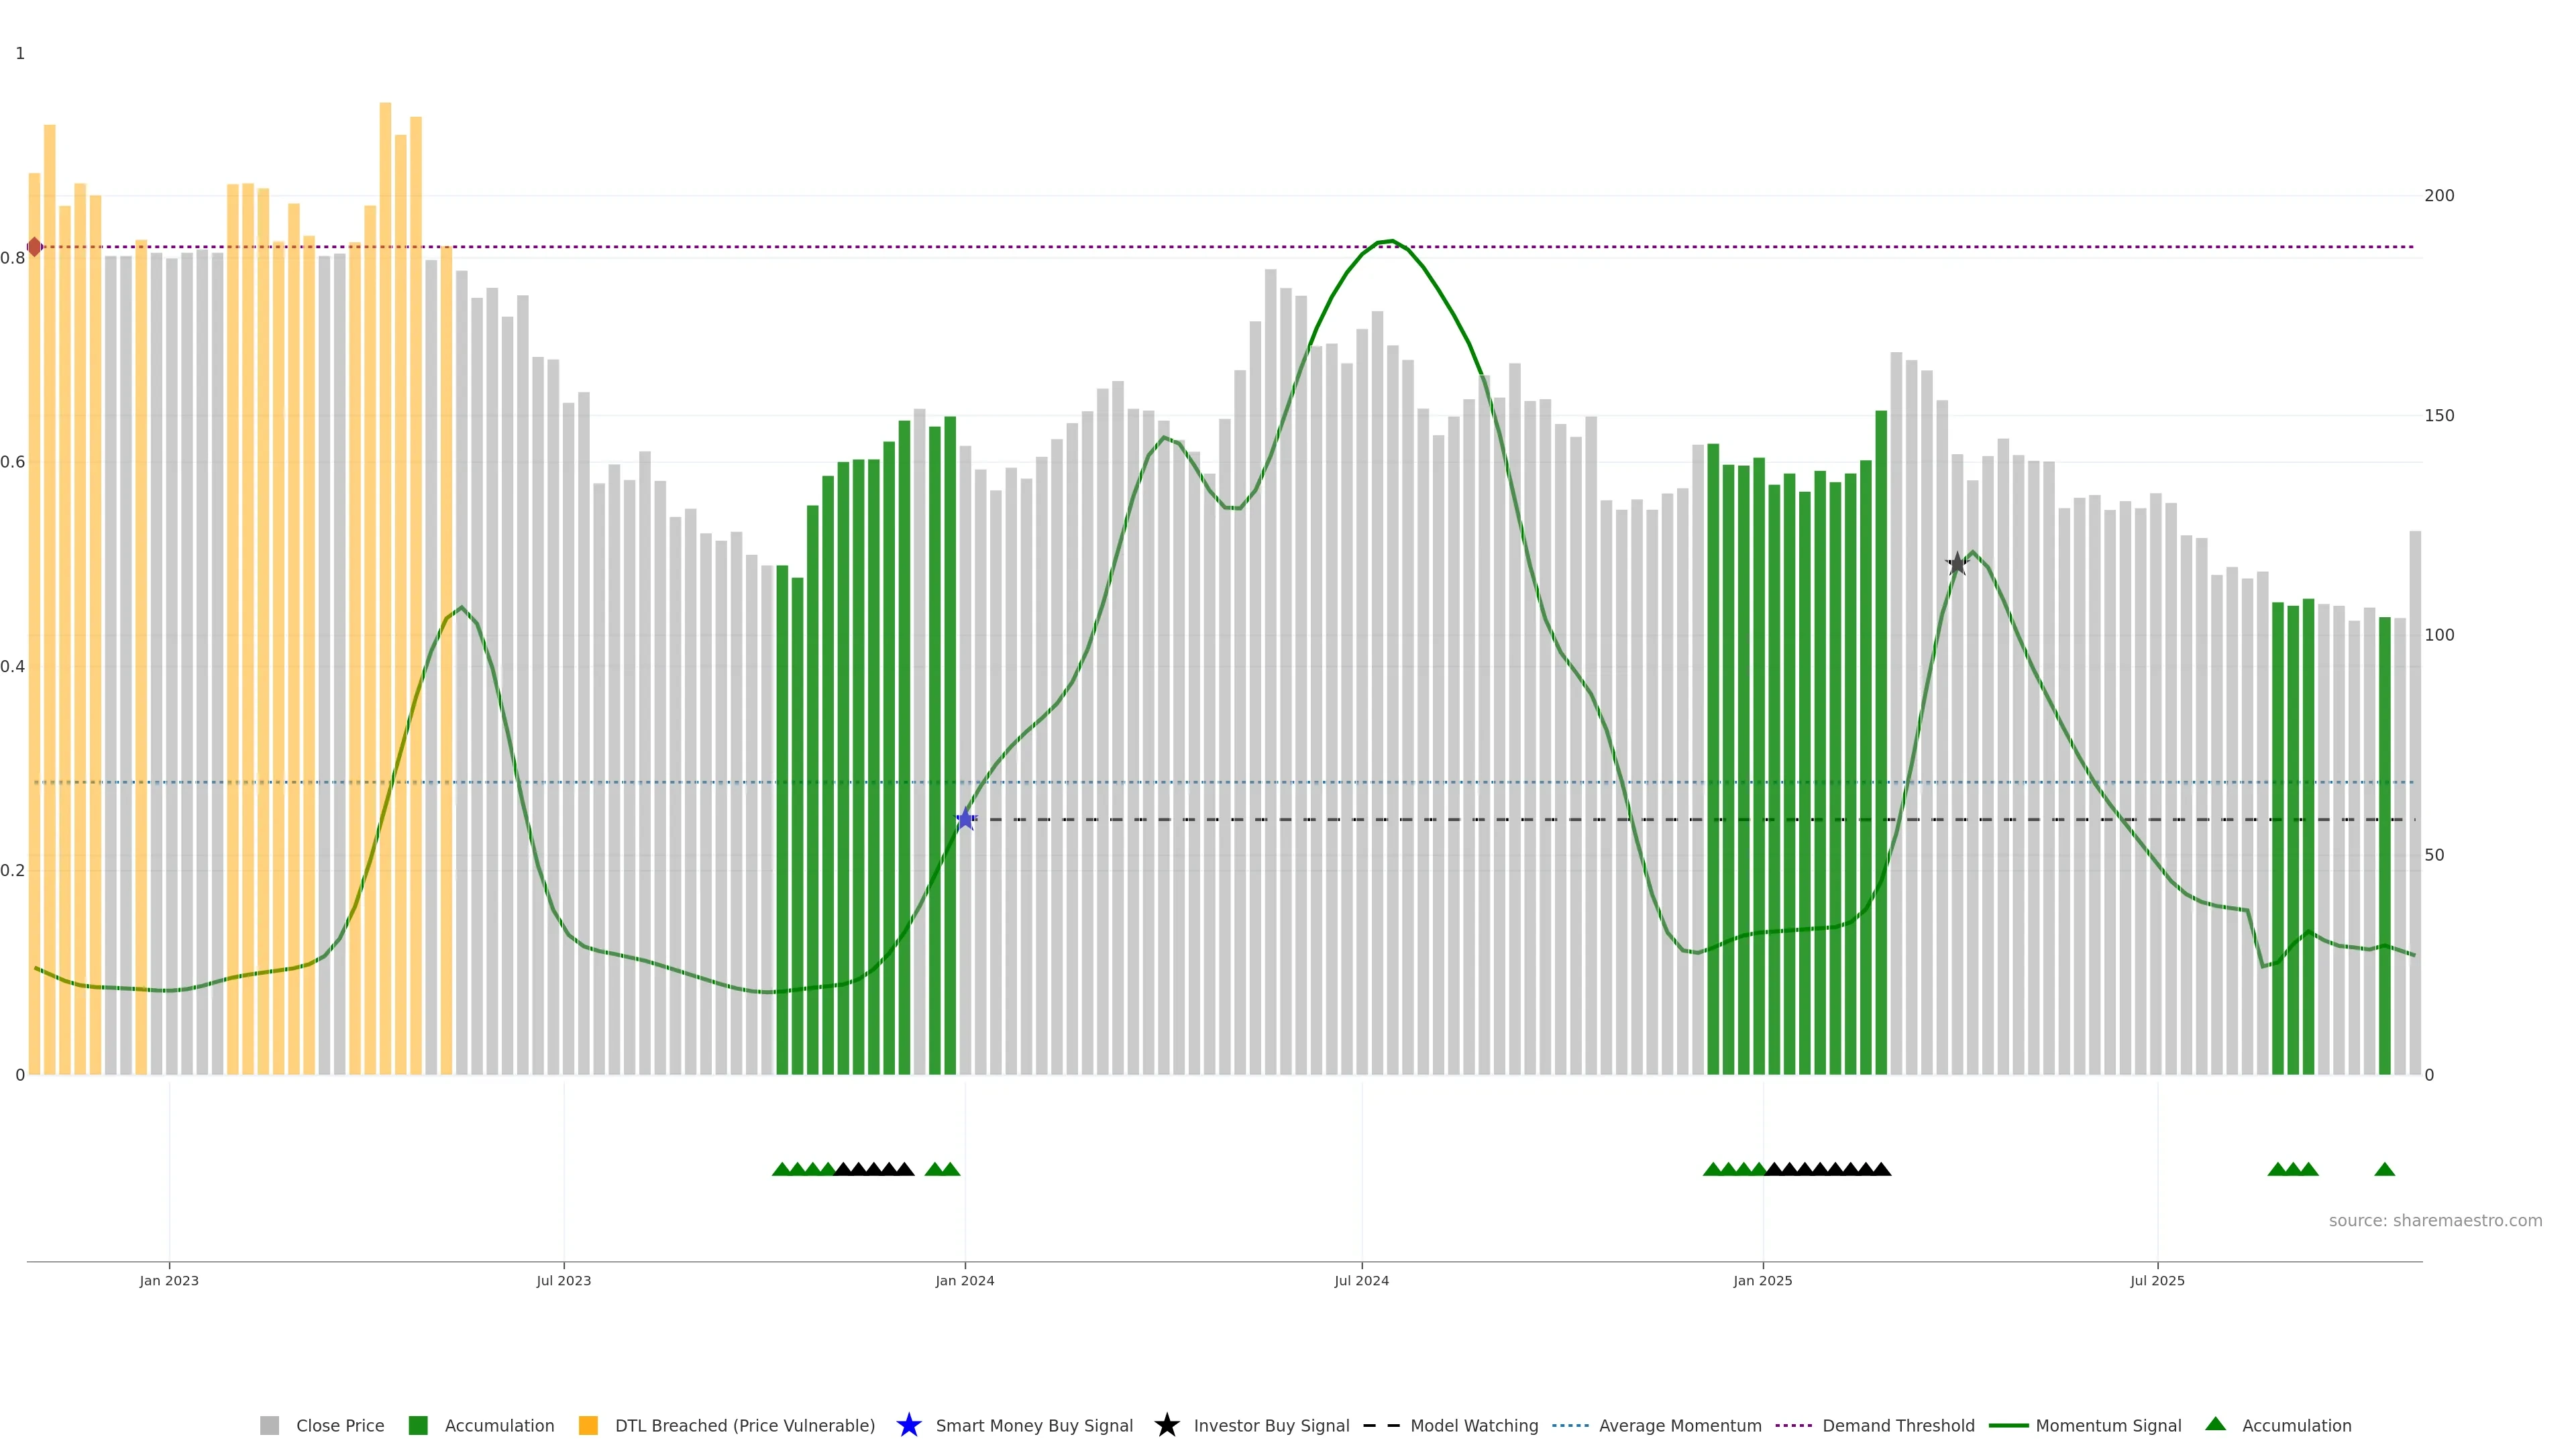Click the orange DTL Breached legend swatch
Viewport: 2576px width, 1449px height.
(x=588, y=1425)
